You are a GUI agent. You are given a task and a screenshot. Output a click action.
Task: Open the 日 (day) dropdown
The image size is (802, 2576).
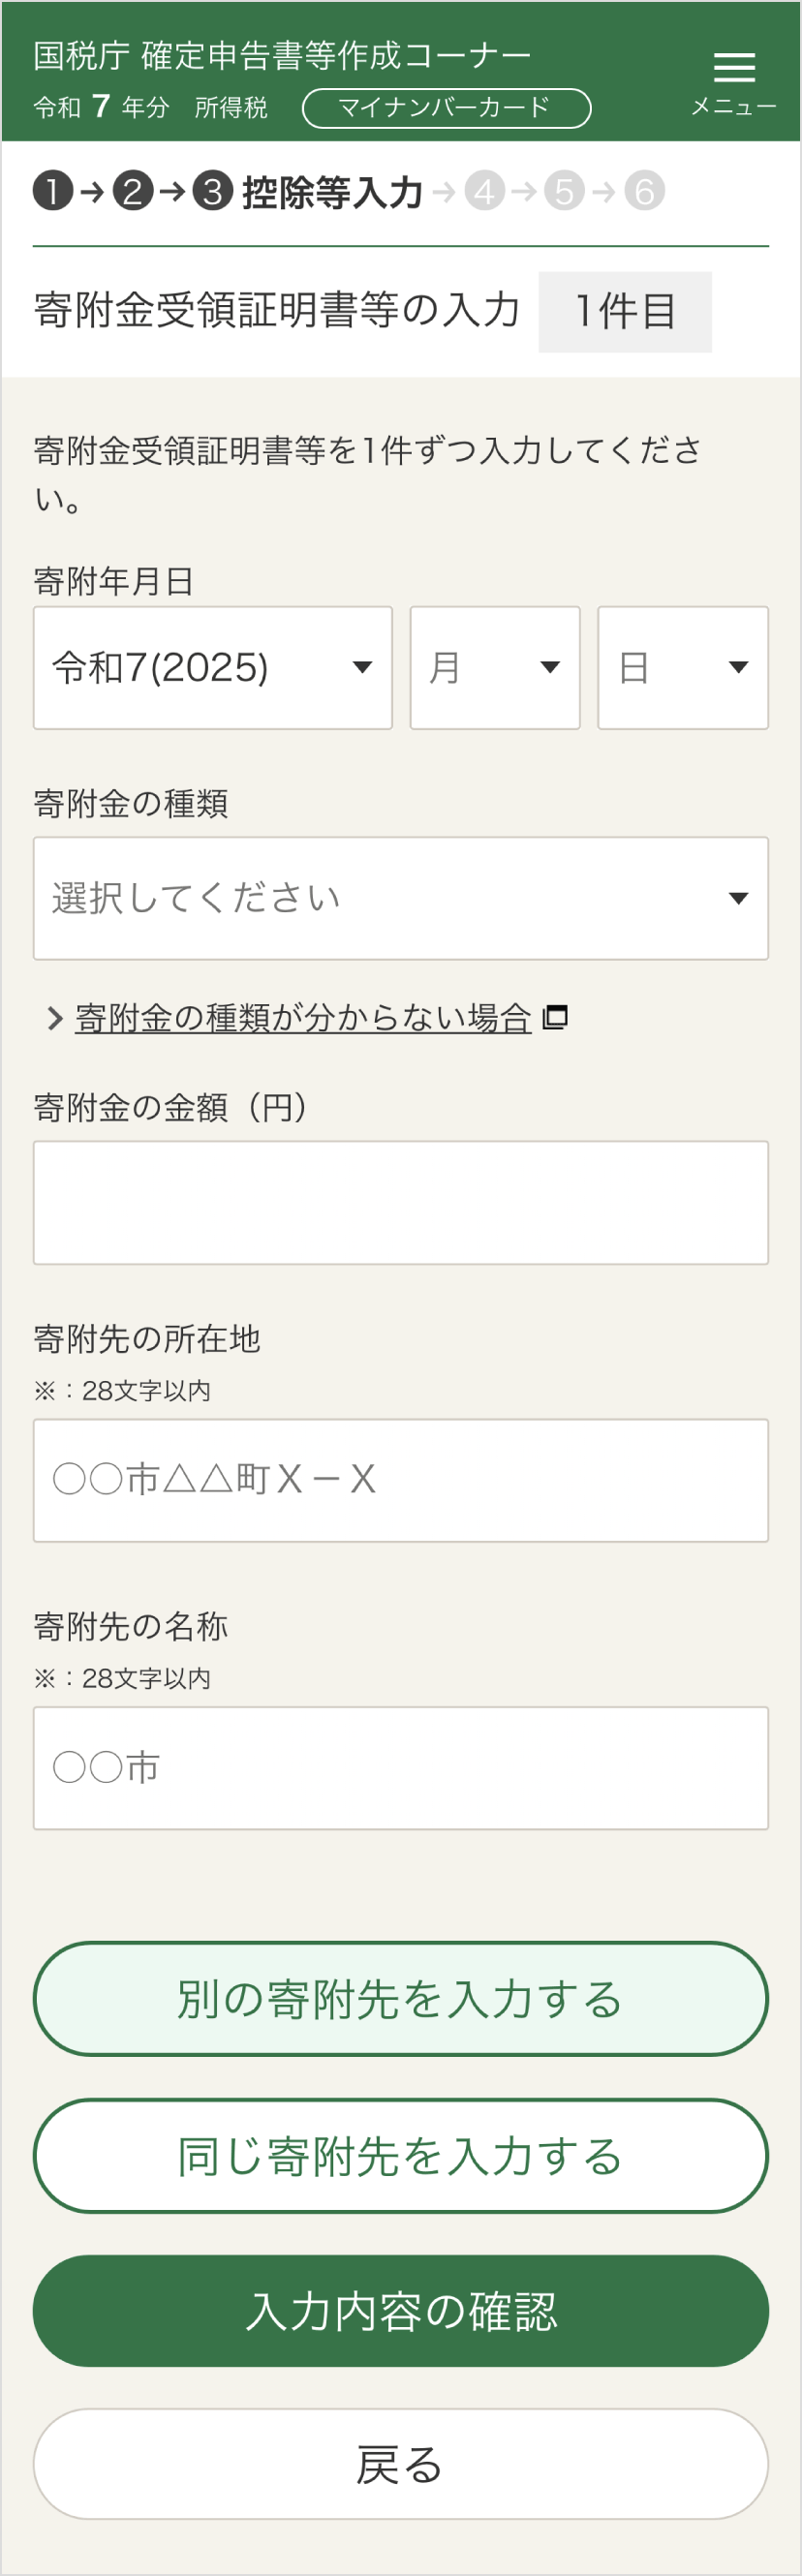point(683,667)
